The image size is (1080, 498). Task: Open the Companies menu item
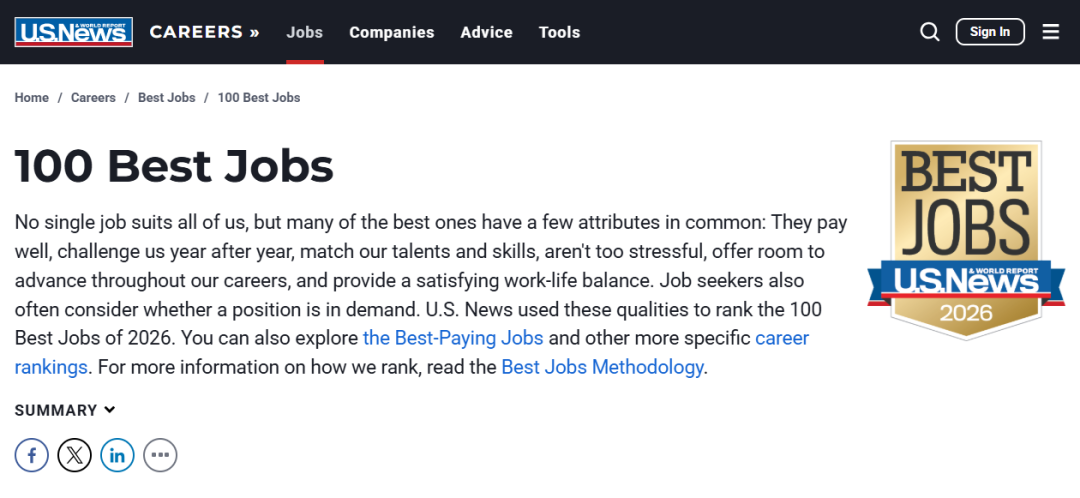point(391,32)
